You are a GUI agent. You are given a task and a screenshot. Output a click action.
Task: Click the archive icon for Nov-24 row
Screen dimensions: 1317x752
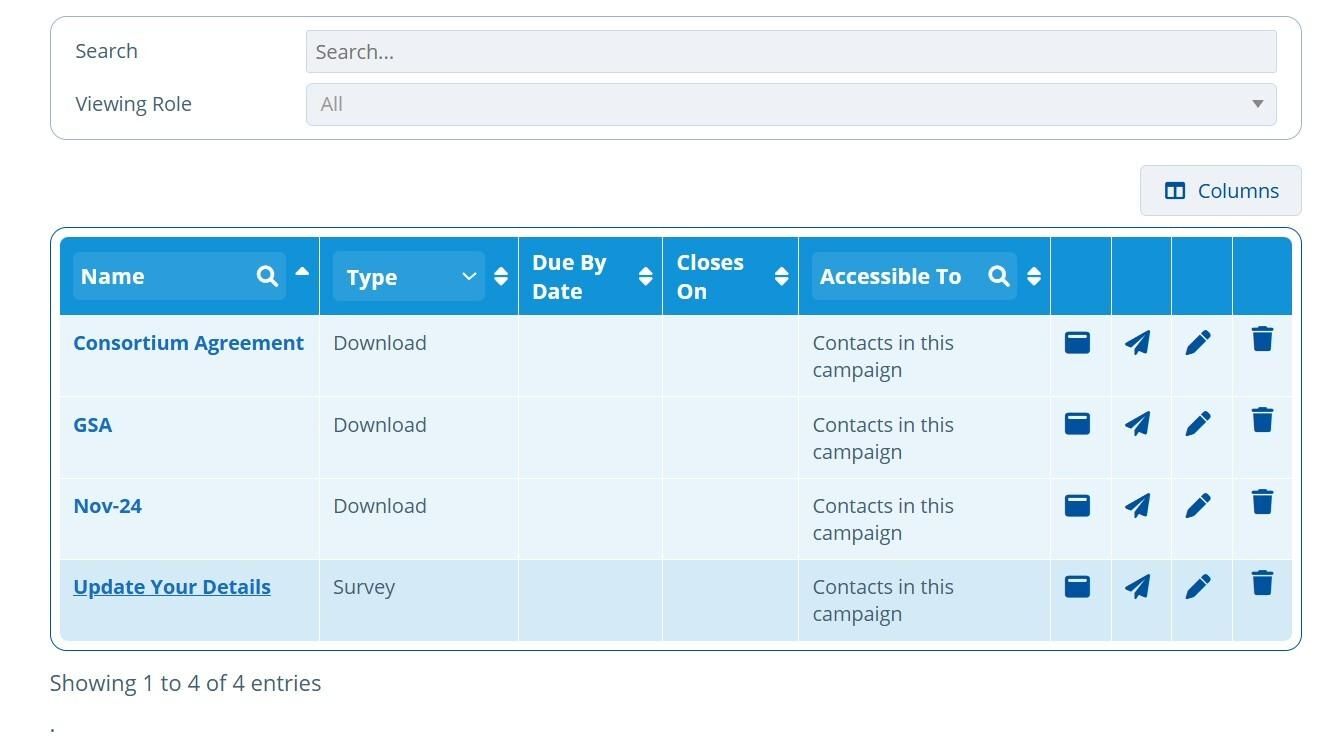tap(1077, 505)
